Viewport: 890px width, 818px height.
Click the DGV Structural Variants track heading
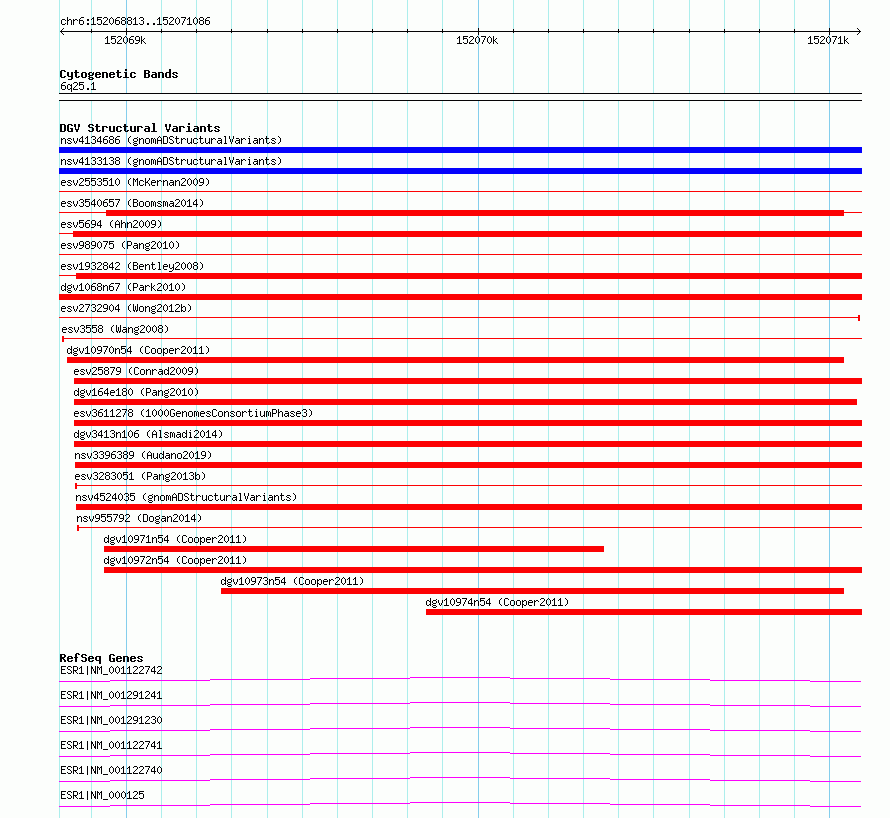click(140, 128)
